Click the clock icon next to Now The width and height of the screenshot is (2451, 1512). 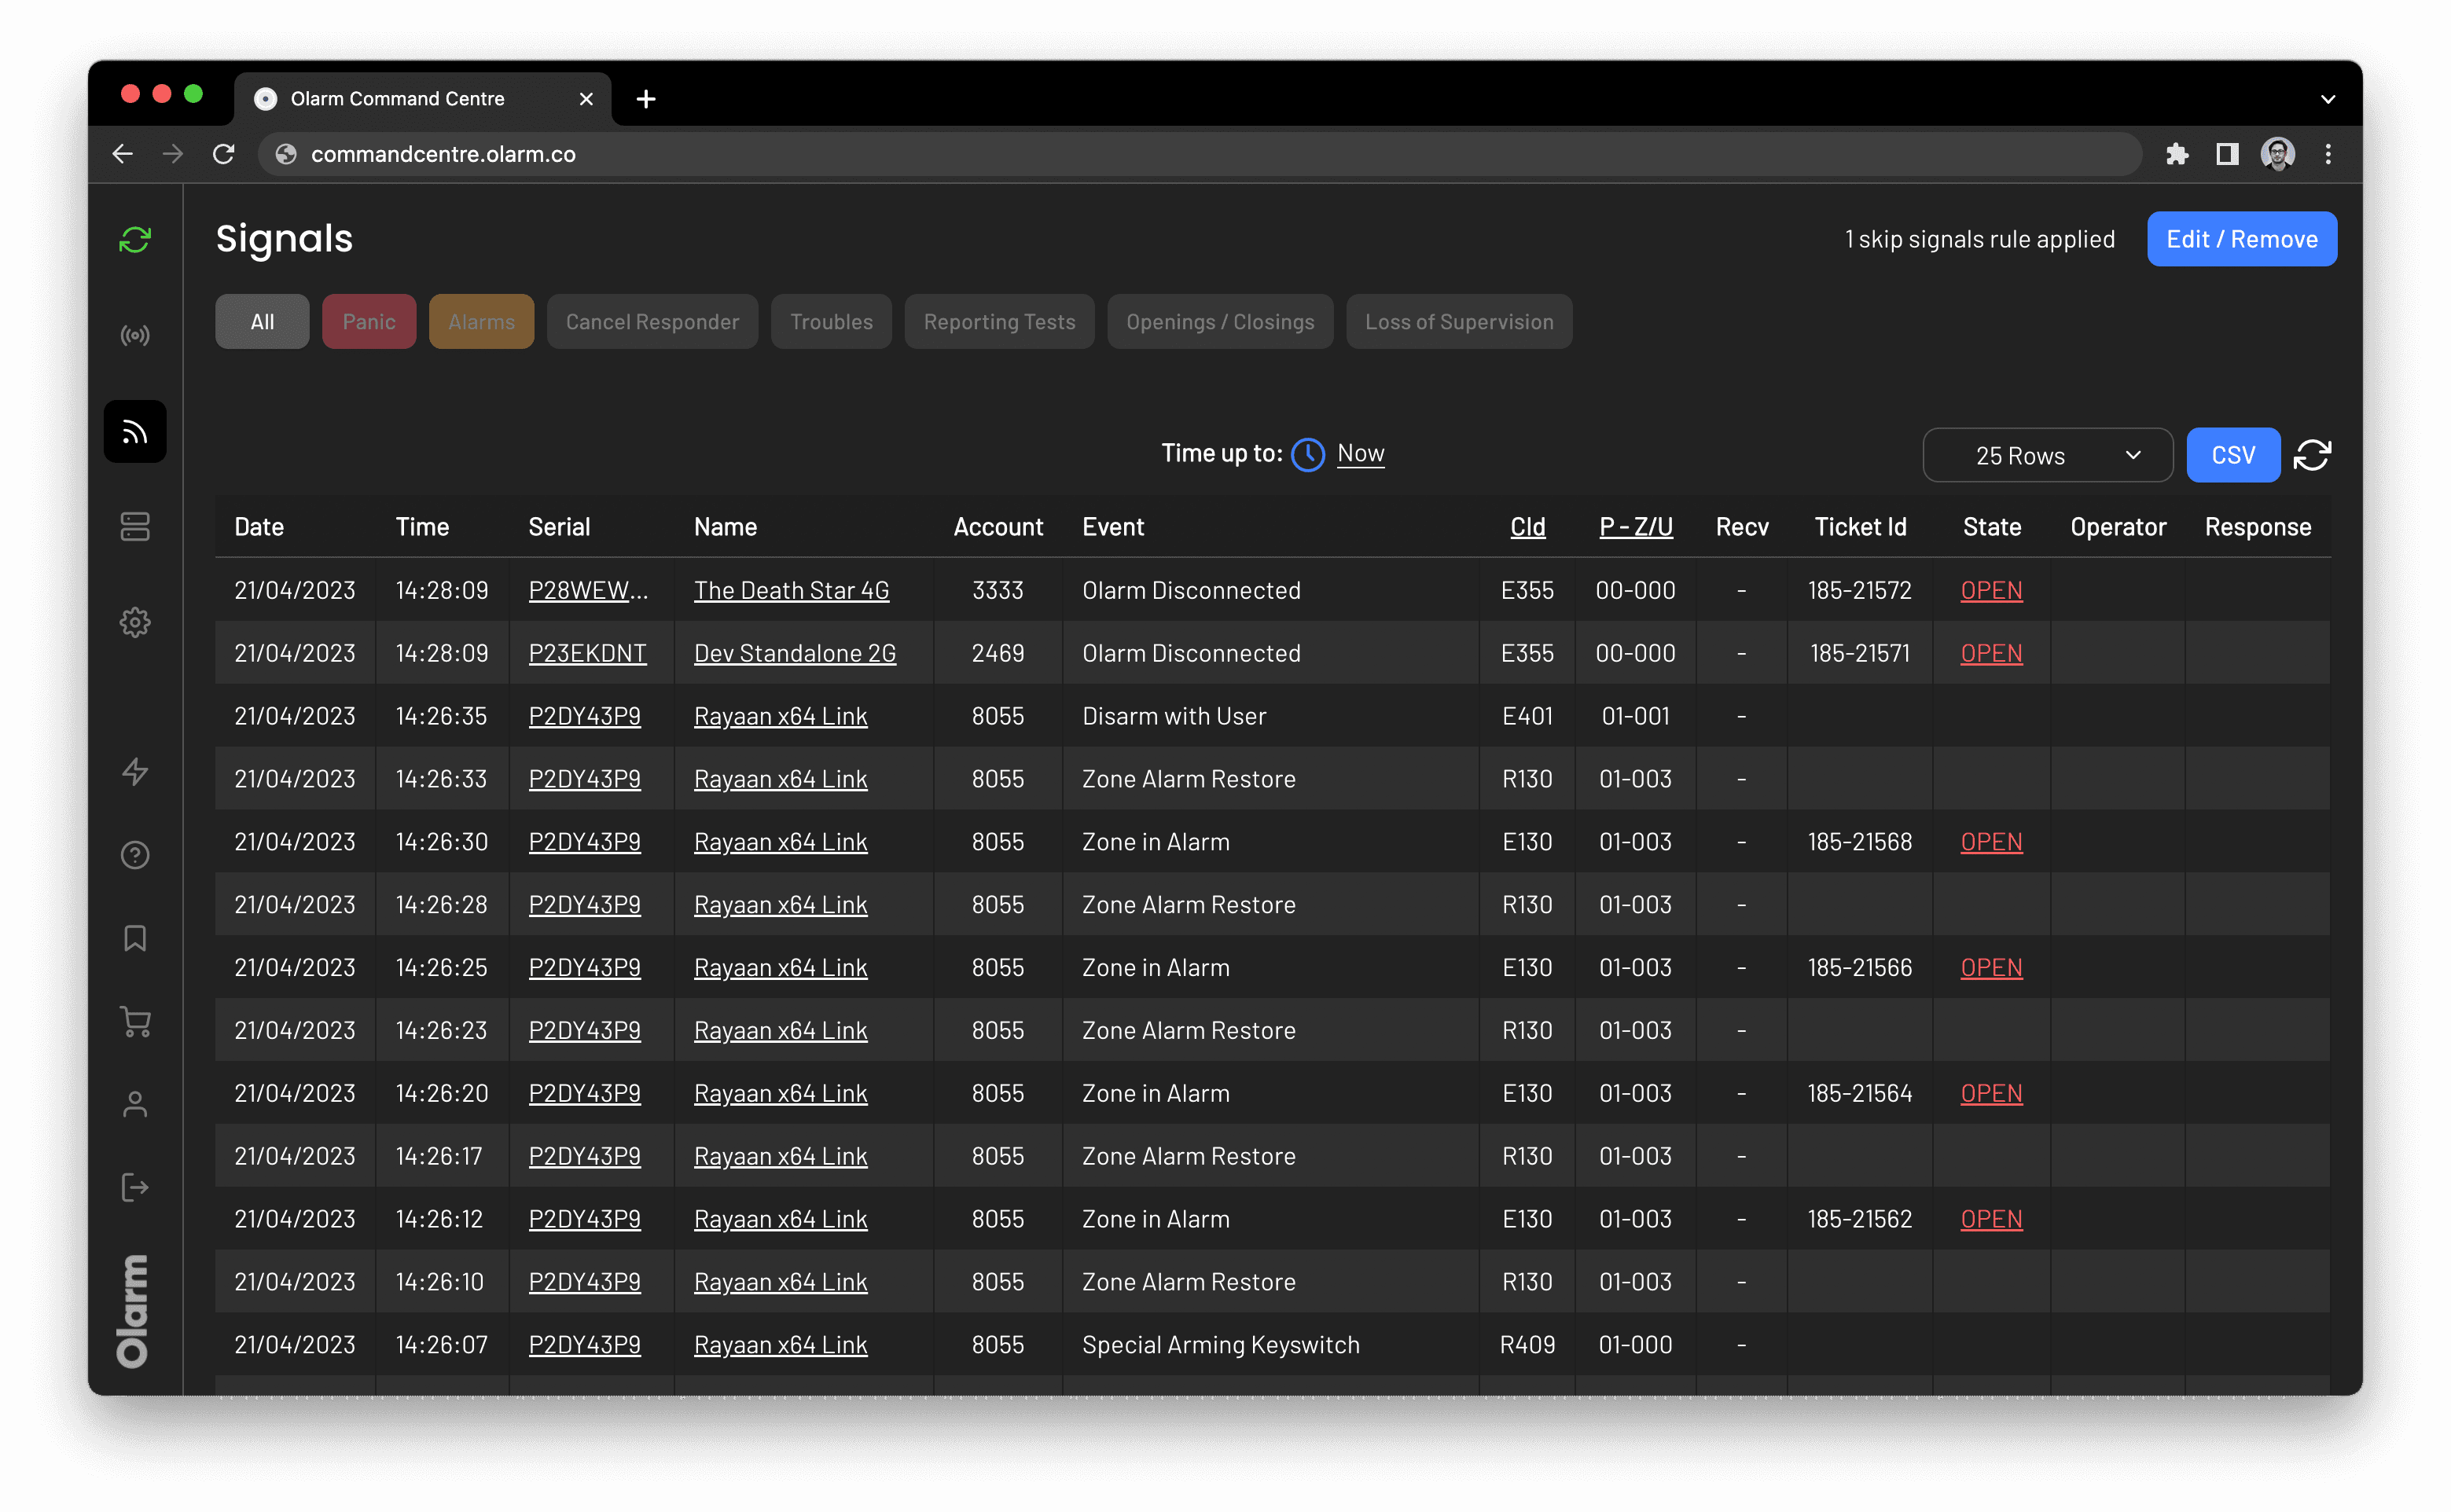click(x=1308, y=454)
